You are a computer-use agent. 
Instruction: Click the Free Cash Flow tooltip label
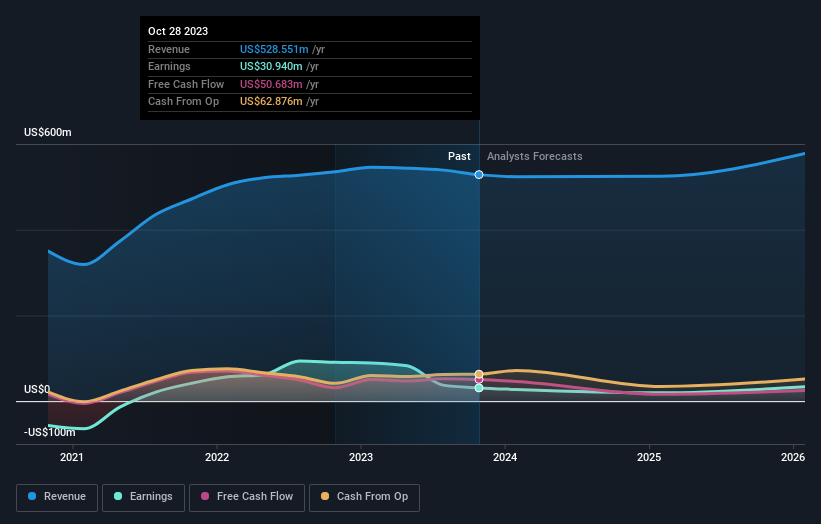[x=186, y=84]
